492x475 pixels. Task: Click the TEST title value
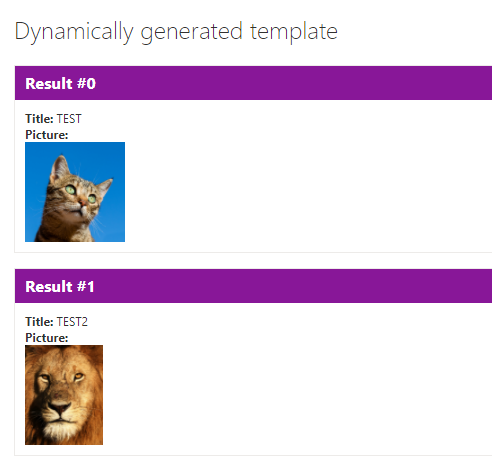coord(69,119)
